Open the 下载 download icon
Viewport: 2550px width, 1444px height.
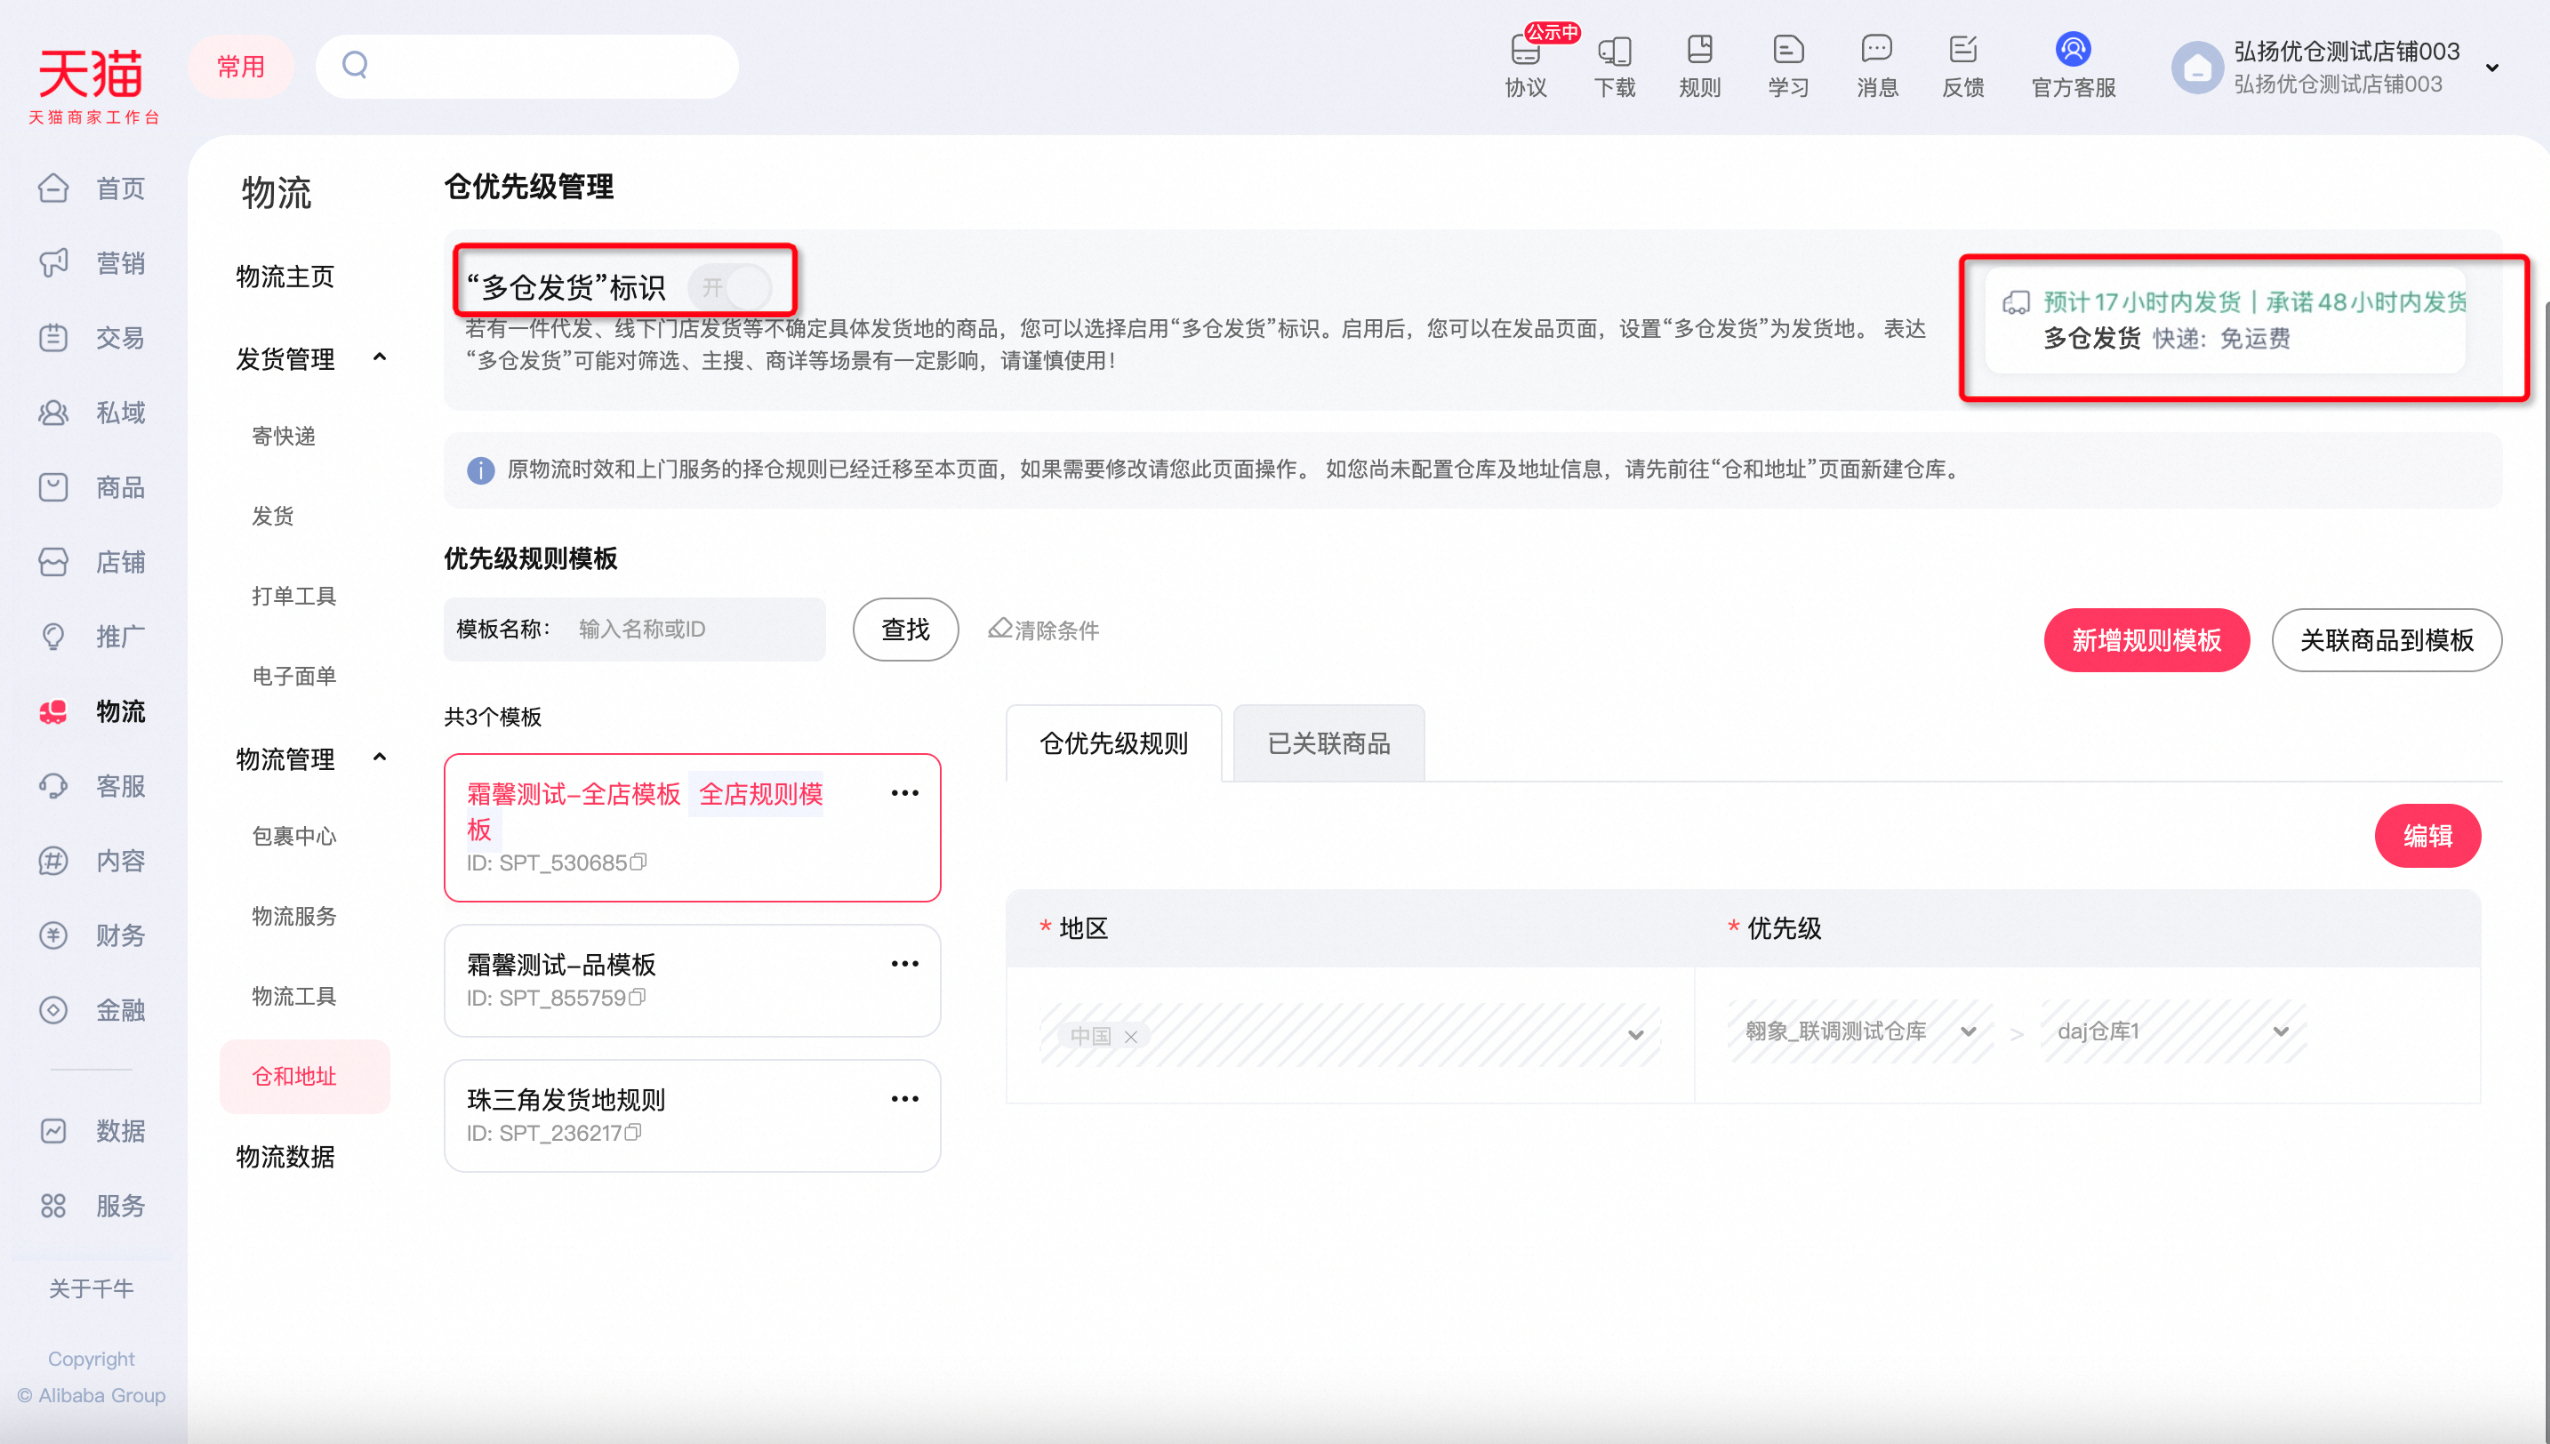[x=1614, y=64]
